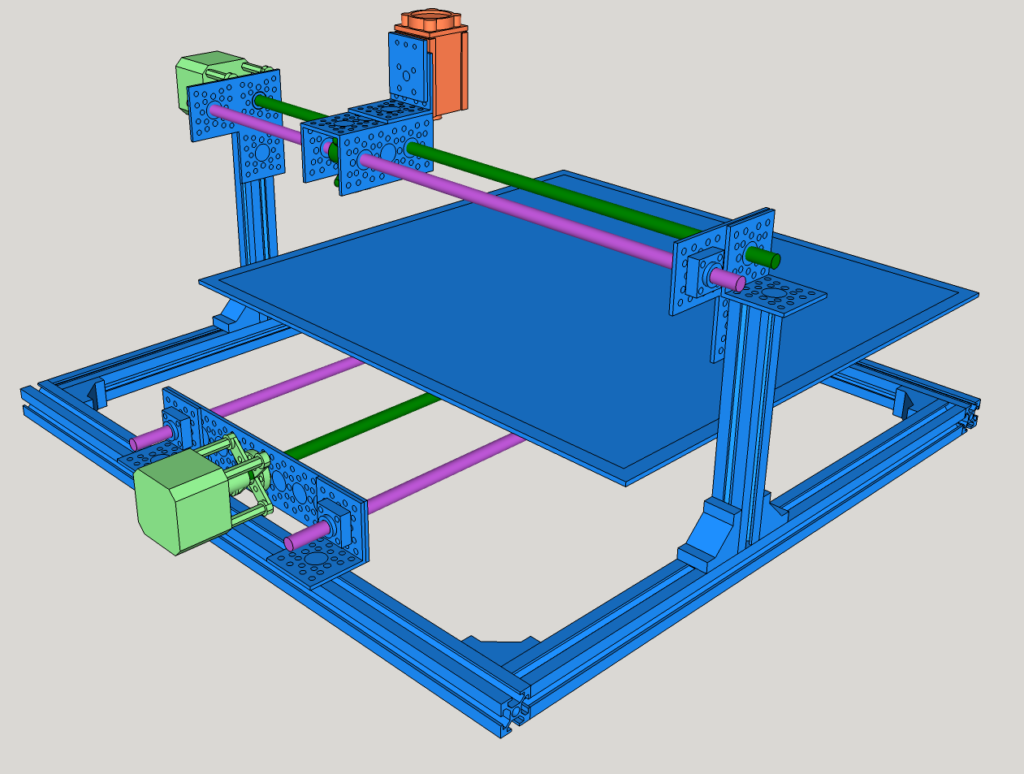Image resolution: width=1024 pixels, height=774 pixels.
Task: Click the left vertical extrusion post
Action: click(257, 216)
